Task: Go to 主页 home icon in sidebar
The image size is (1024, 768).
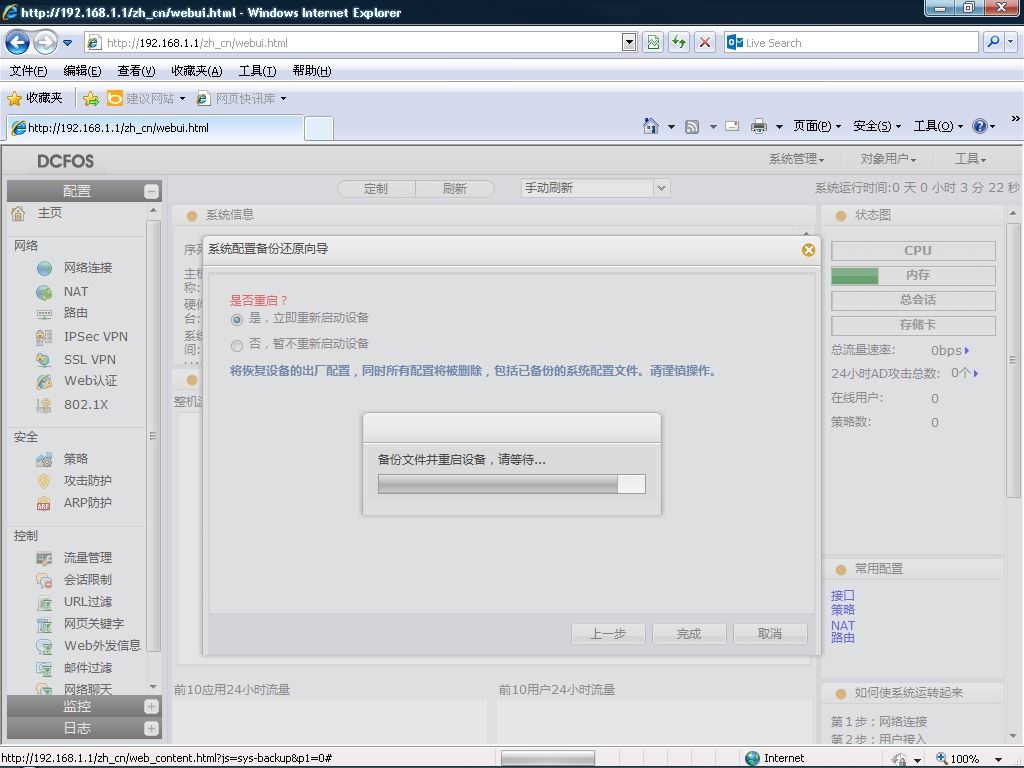Action: 18,213
